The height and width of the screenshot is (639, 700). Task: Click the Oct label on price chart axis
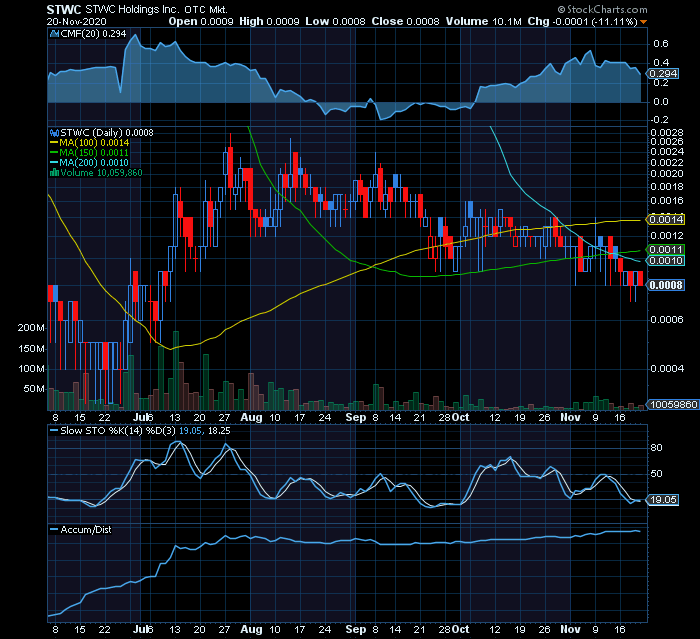[x=461, y=418]
